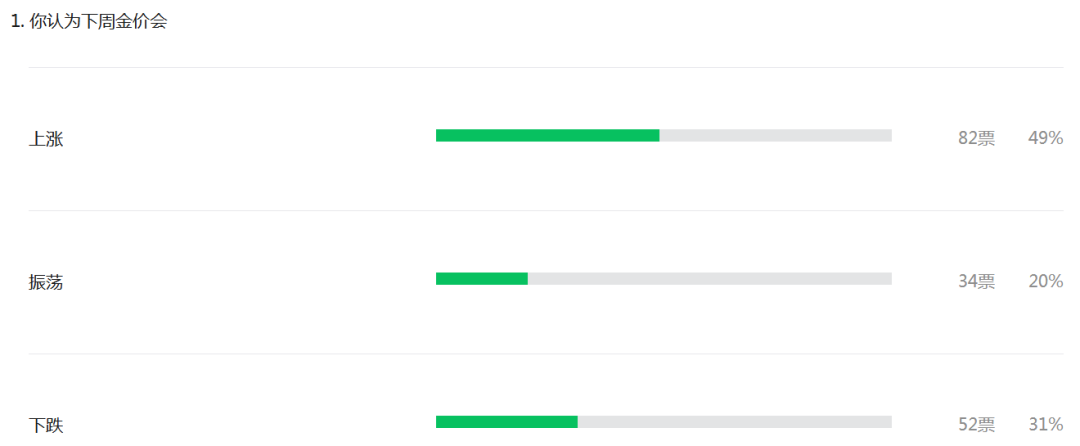
Task: Click the 34票 vote count
Action: pyautogui.click(x=976, y=281)
